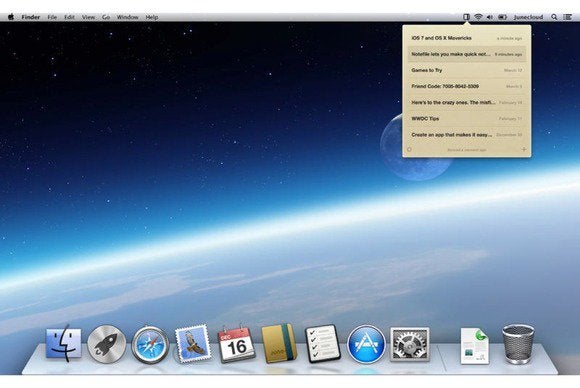580x388 pixels.
Task: Select note 'Notefile lets you make quick not...'
Action: (466, 54)
